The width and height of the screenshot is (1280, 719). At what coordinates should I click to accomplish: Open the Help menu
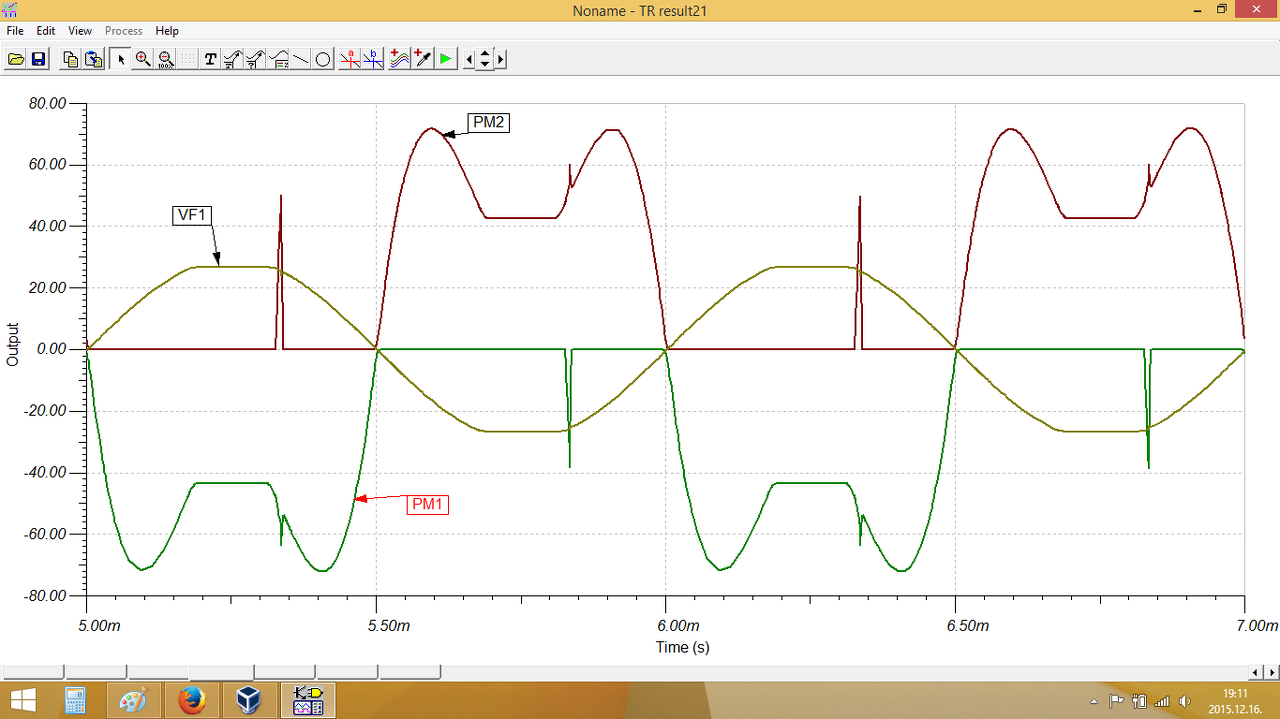pos(167,31)
